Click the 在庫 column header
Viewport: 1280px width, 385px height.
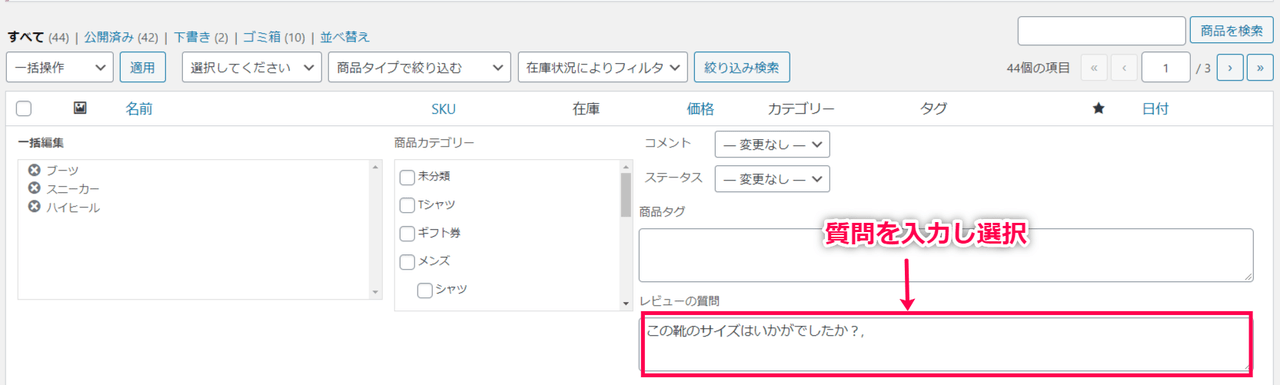[586, 108]
